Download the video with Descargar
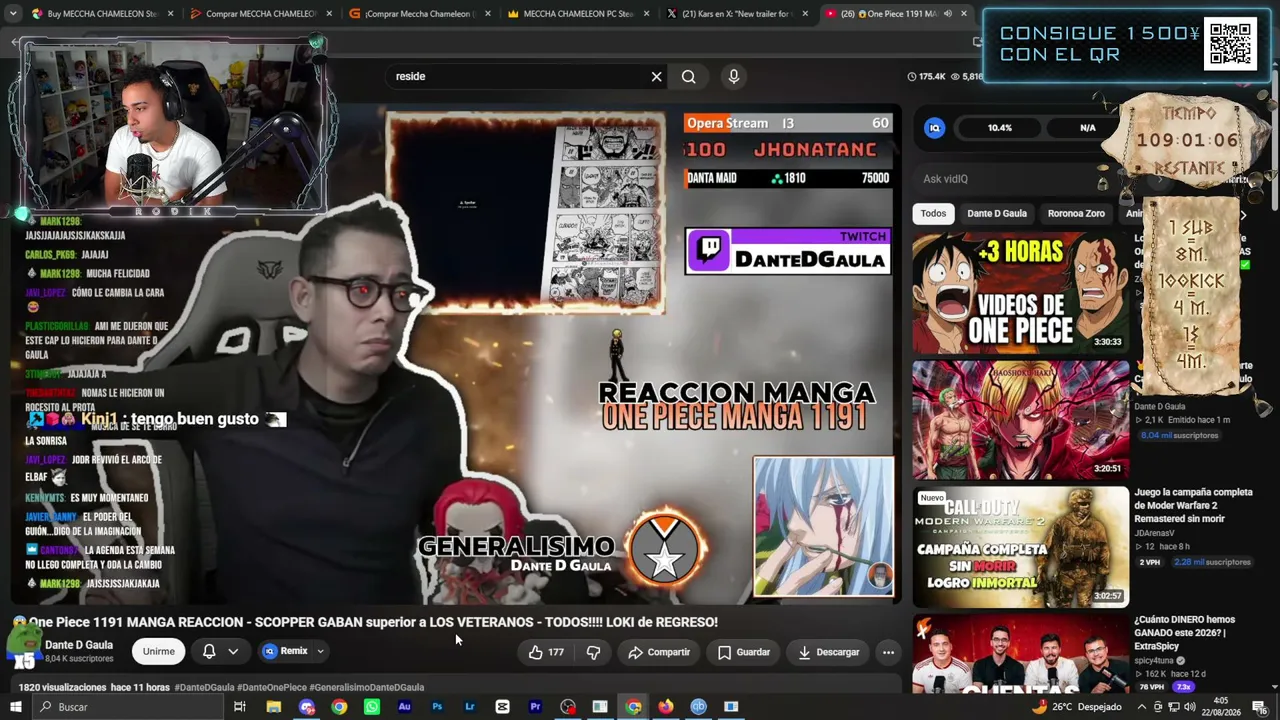Screen dimensions: 1280x720 pyautogui.click(x=829, y=652)
